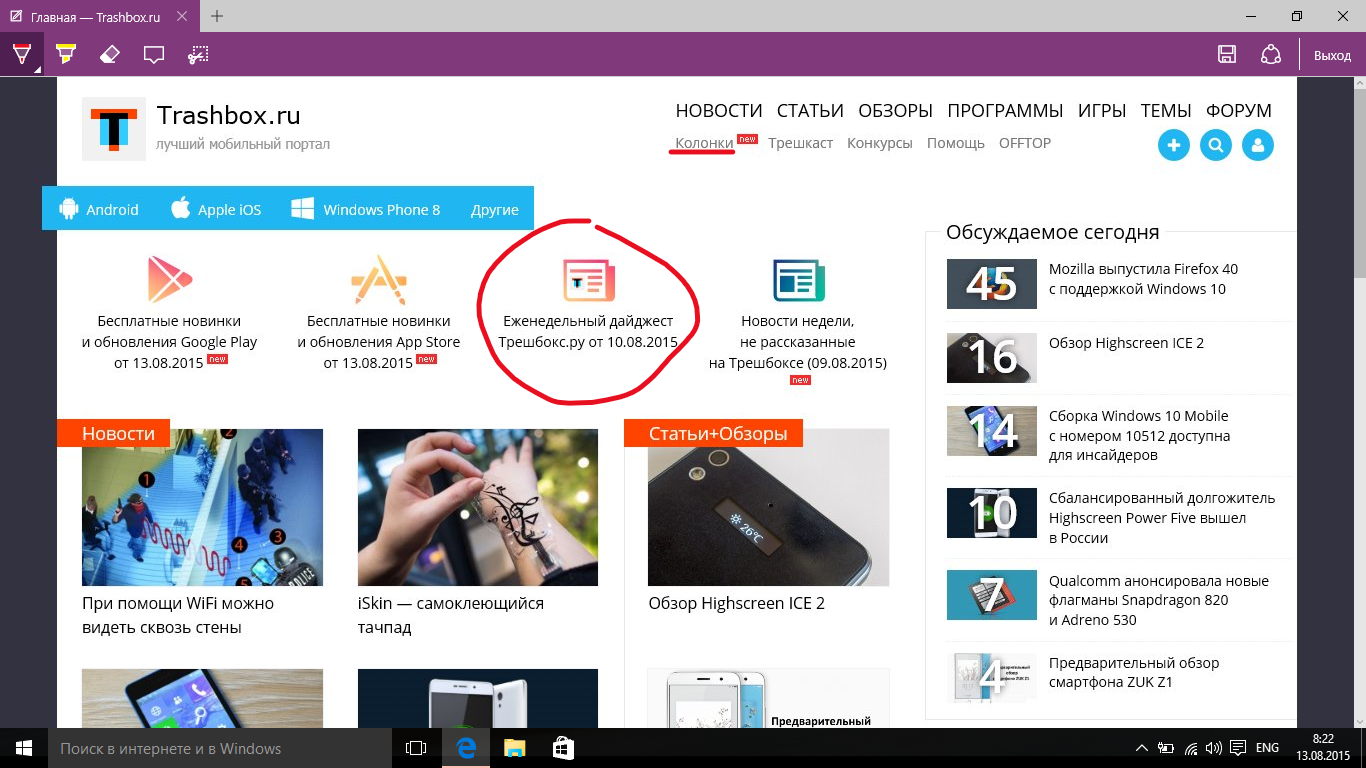Screen dimensions: 1366x768
Task: Go to Колонки section
Action: (x=704, y=143)
